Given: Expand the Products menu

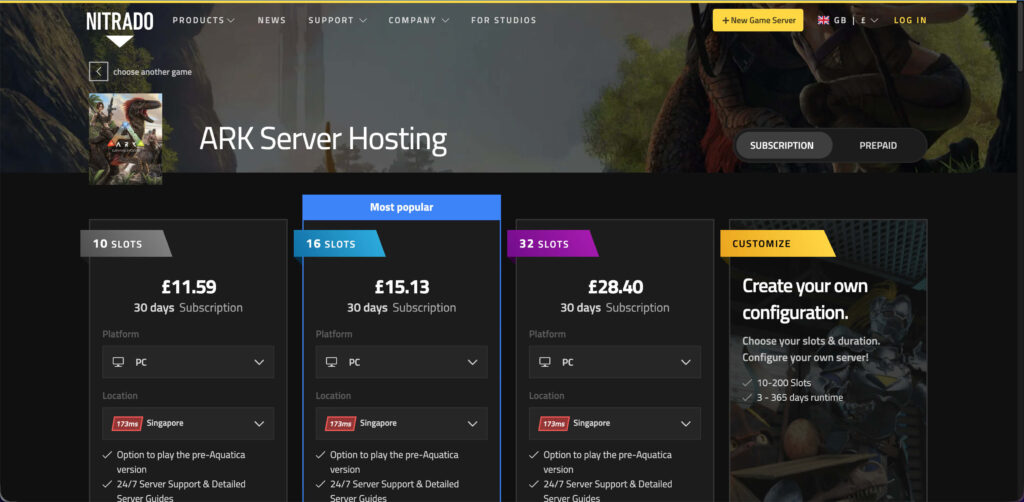Looking at the screenshot, I should click(x=203, y=20).
